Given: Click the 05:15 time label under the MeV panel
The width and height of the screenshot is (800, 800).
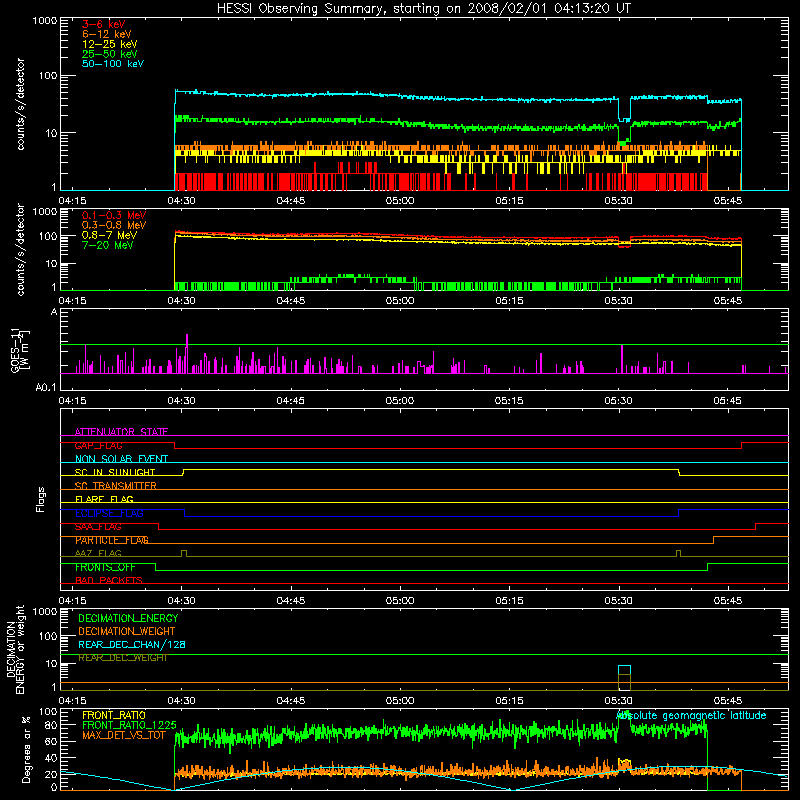Looking at the screenshot, I should click(x=509, y=301).
